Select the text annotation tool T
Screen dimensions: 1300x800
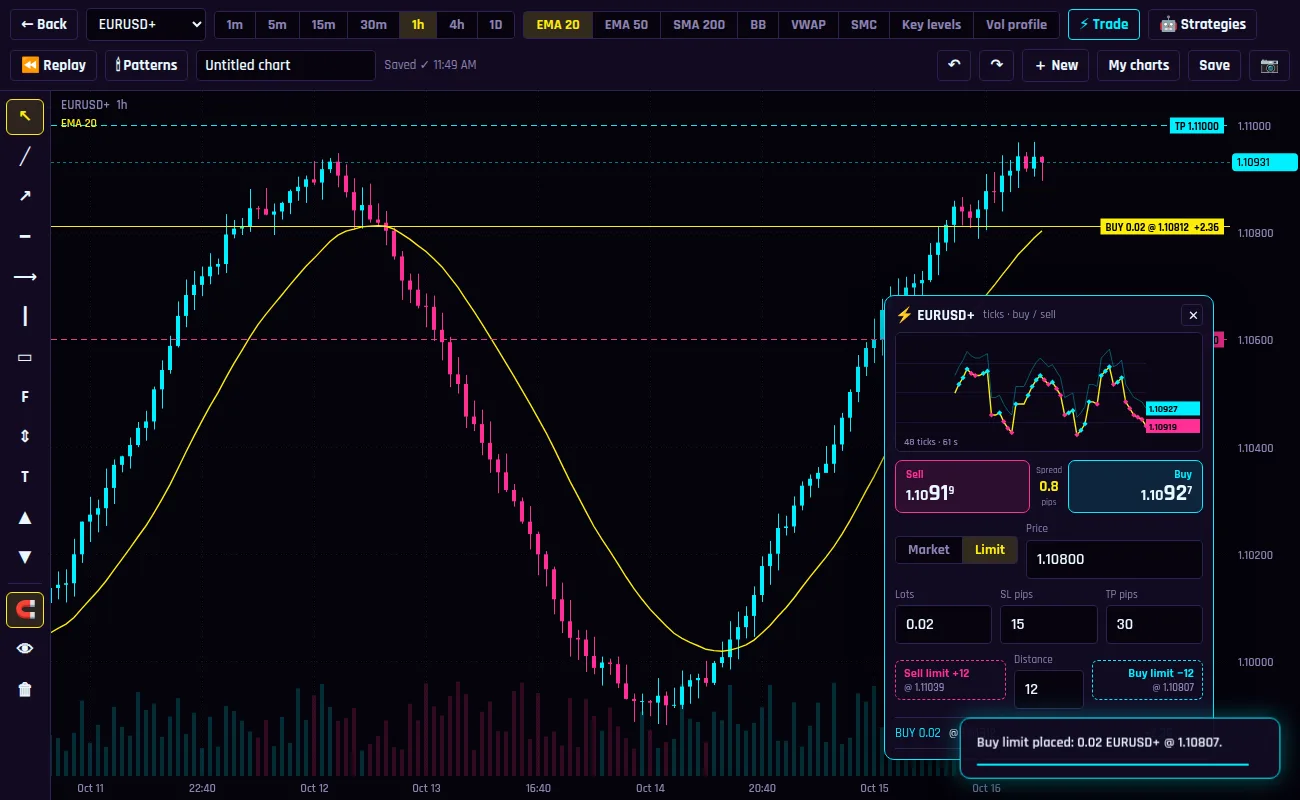pos(25,477)
